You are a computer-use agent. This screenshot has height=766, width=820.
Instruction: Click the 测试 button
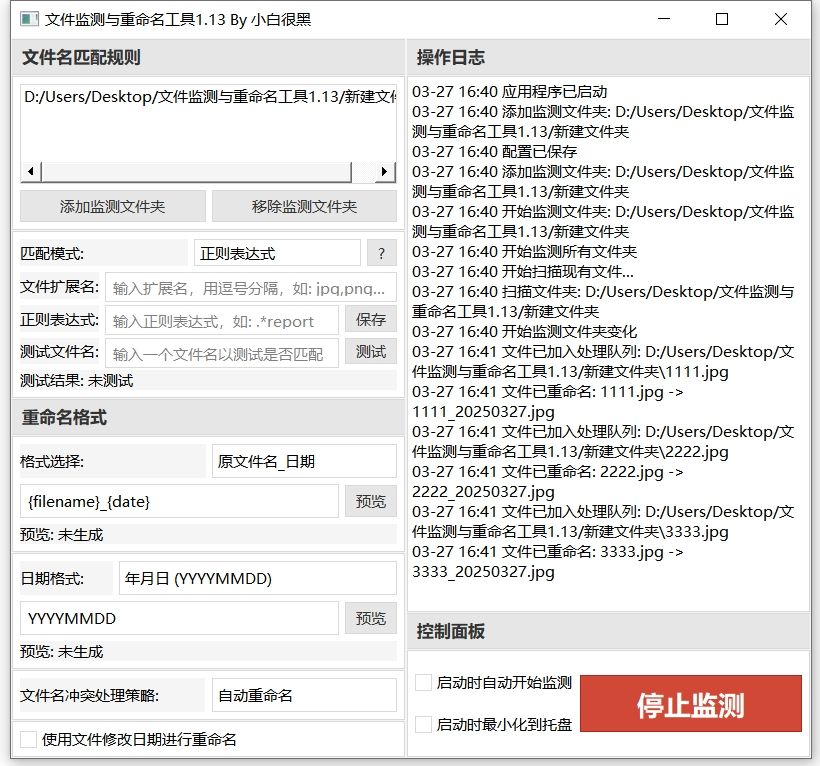pos(371,352)
